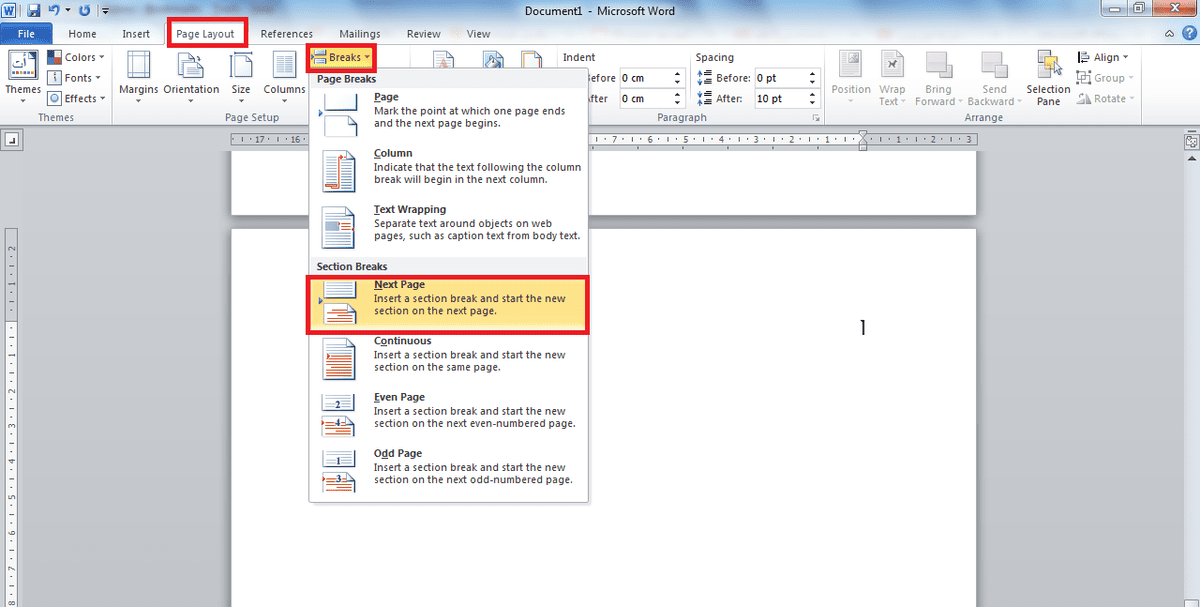Open the File backstage button

pyautogui.click(x=26, y=34)
